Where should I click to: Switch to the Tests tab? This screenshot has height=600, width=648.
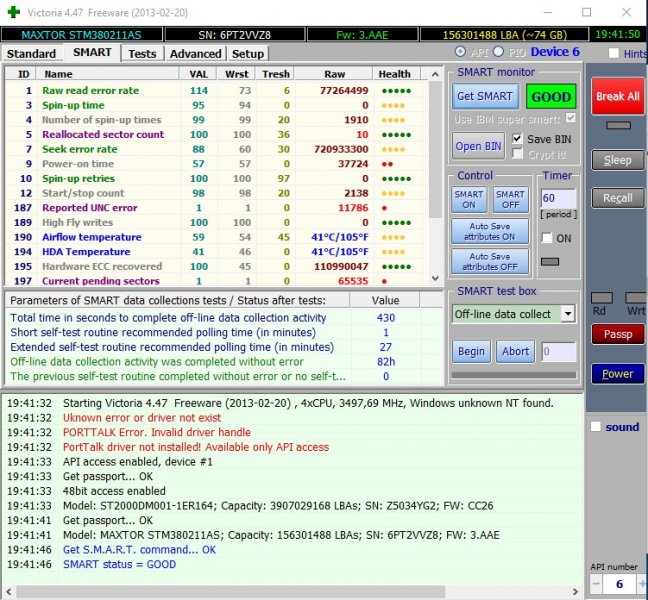(x=142, y=53)
